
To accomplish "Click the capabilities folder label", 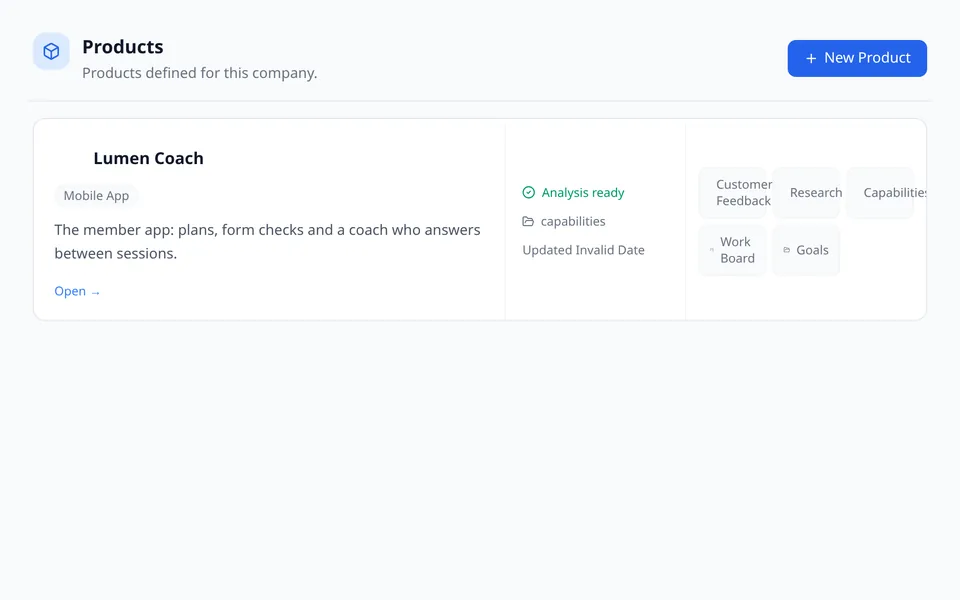I will 573,221.
